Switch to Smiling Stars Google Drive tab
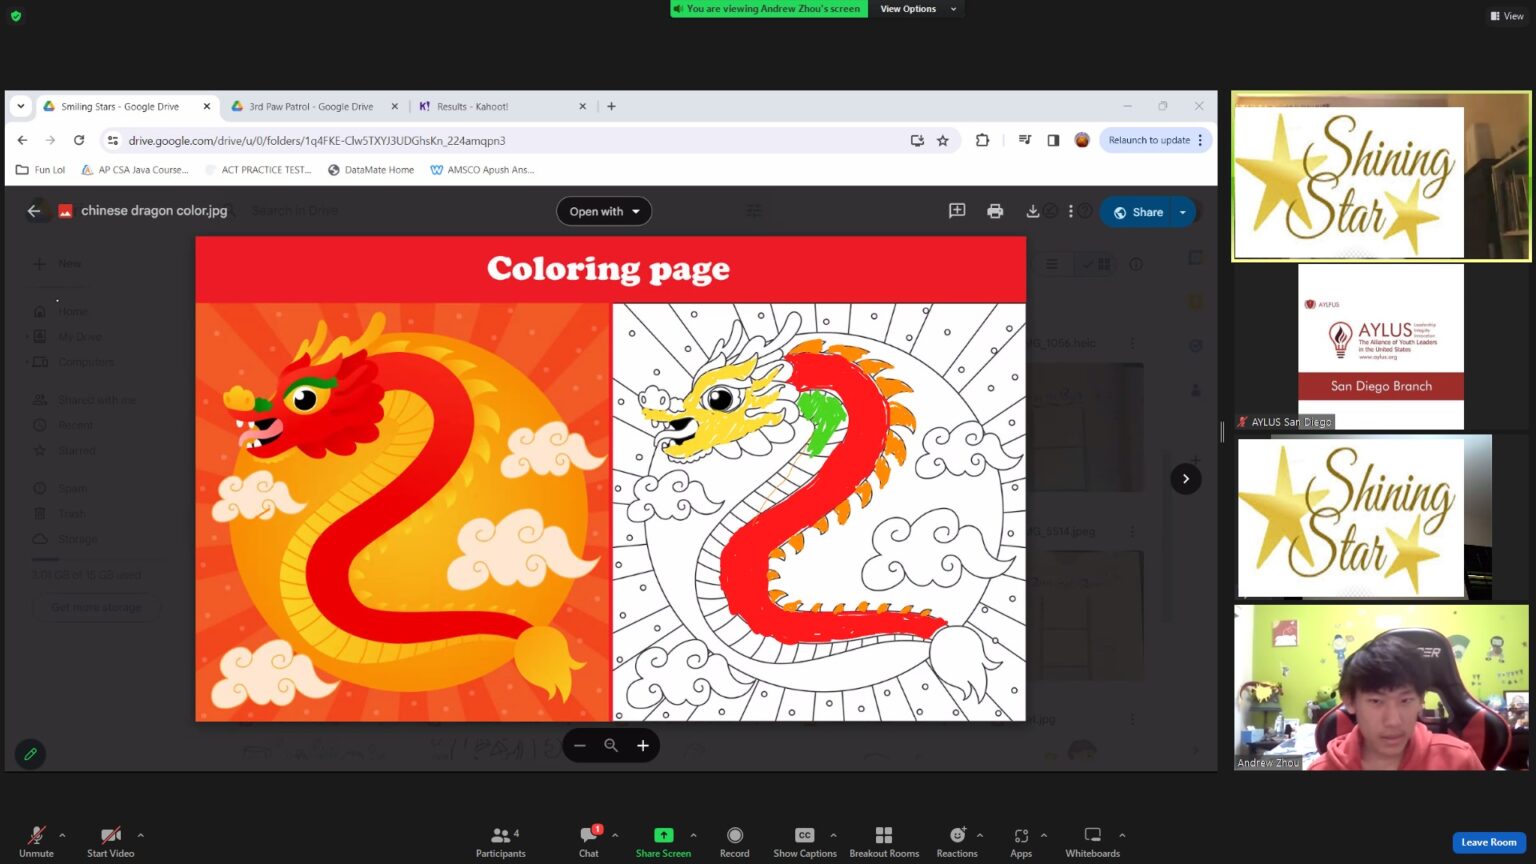This screenshot has height=864, width=1536. pos(120,106)
